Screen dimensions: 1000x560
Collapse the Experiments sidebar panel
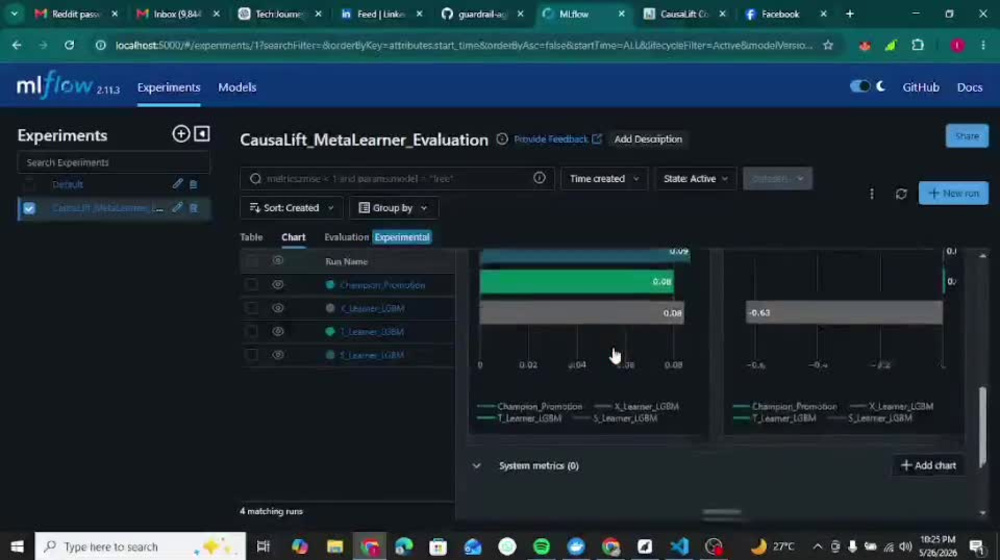click(x=202, y=134)
